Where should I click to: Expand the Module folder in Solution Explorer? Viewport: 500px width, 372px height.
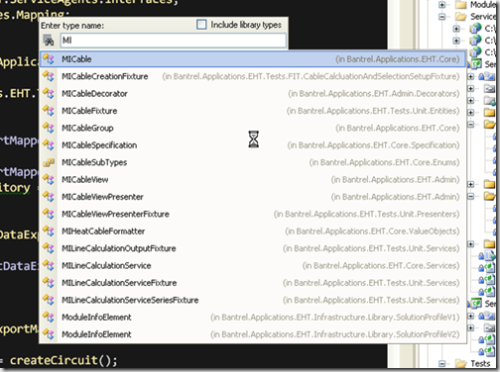tap(442, 5)
